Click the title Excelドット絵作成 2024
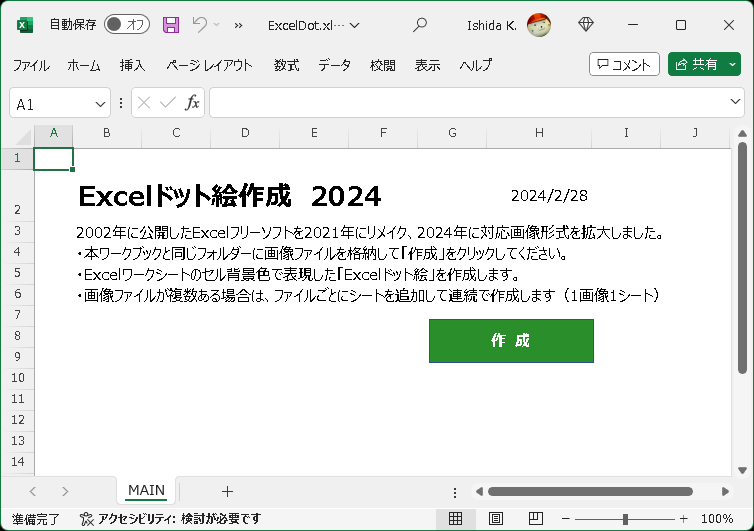Image resolution: width=754 pixels, height=531 pixels. 229,196
